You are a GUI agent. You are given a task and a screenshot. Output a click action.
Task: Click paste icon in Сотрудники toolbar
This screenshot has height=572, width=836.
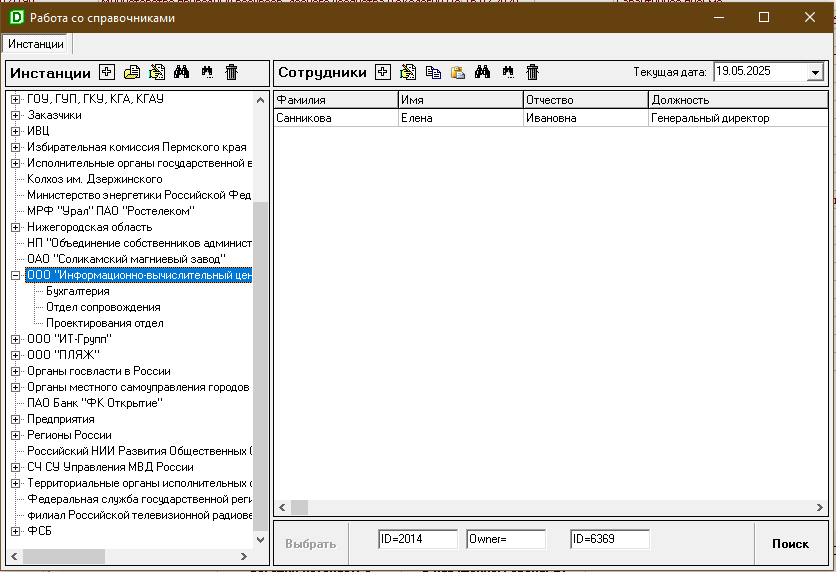[458, 72]
